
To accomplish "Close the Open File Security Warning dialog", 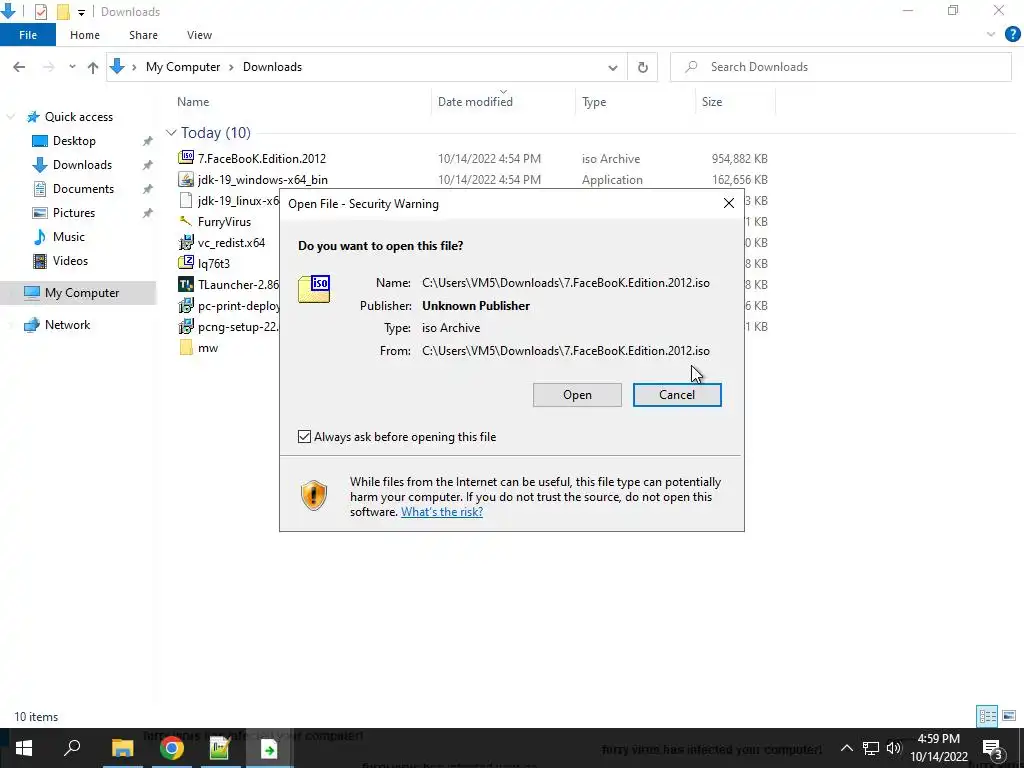I will [729, 204].
